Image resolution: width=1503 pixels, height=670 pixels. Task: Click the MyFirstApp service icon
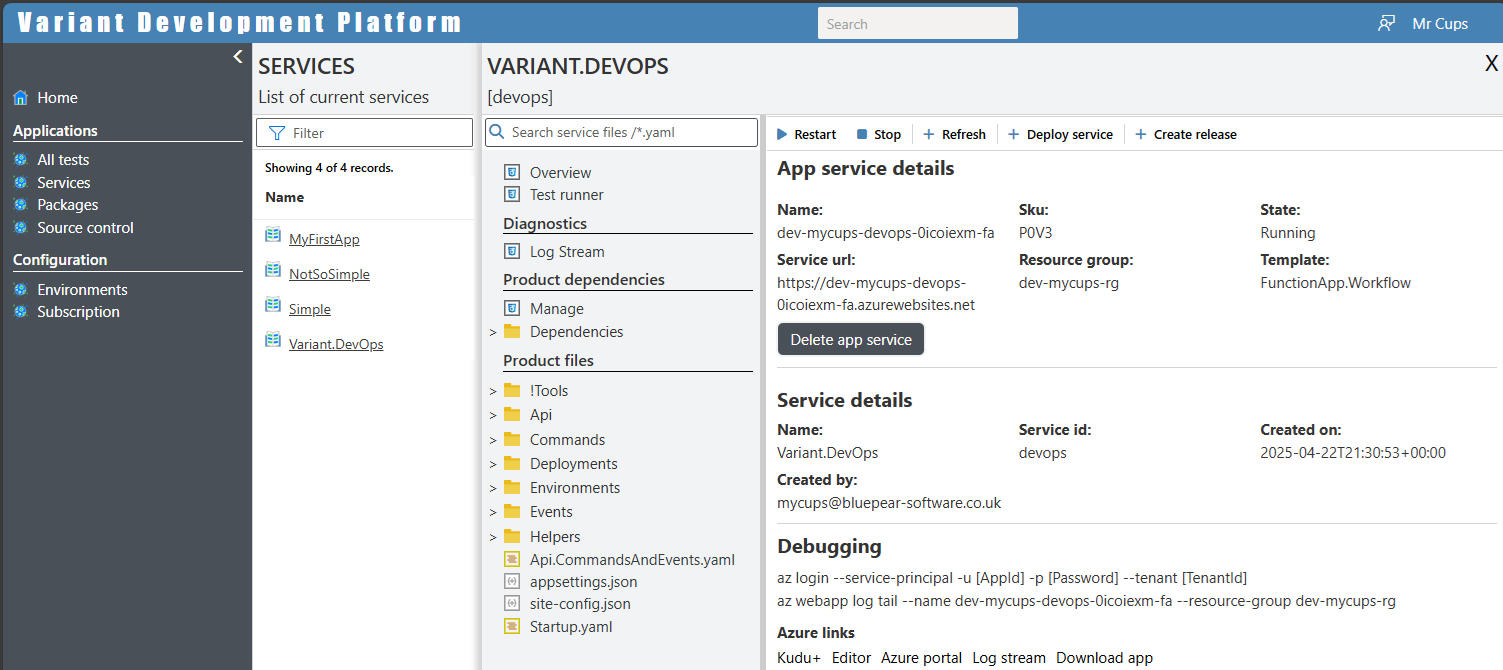[273, 236]
